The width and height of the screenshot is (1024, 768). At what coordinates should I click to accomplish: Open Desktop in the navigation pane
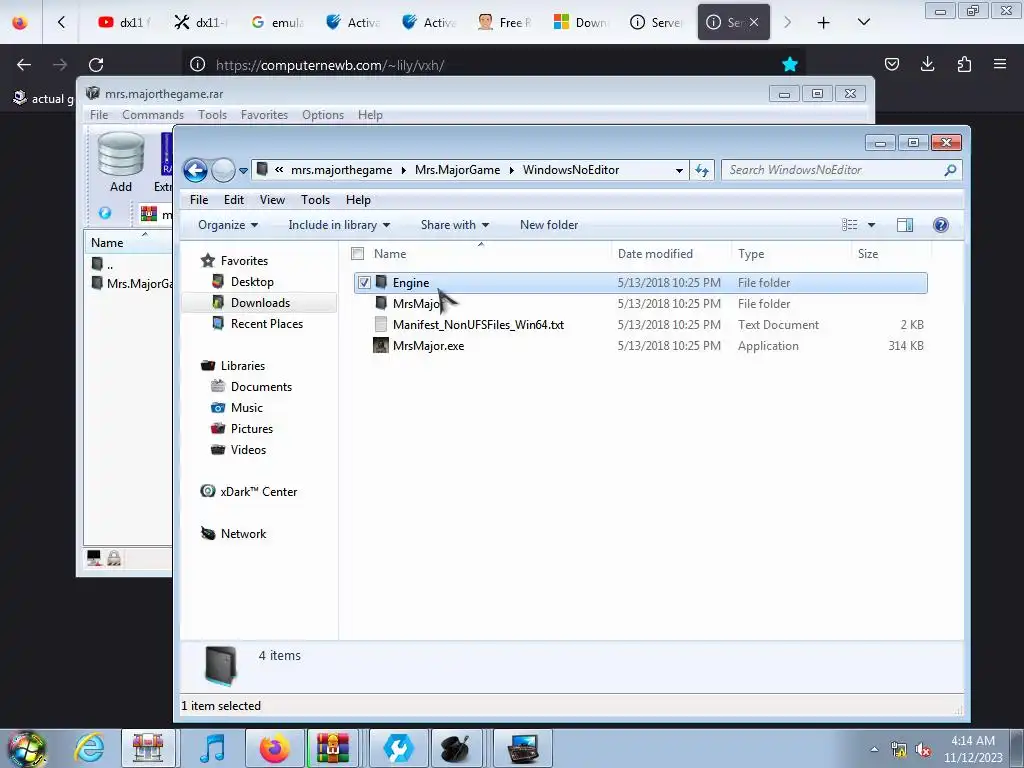point(252,281)
